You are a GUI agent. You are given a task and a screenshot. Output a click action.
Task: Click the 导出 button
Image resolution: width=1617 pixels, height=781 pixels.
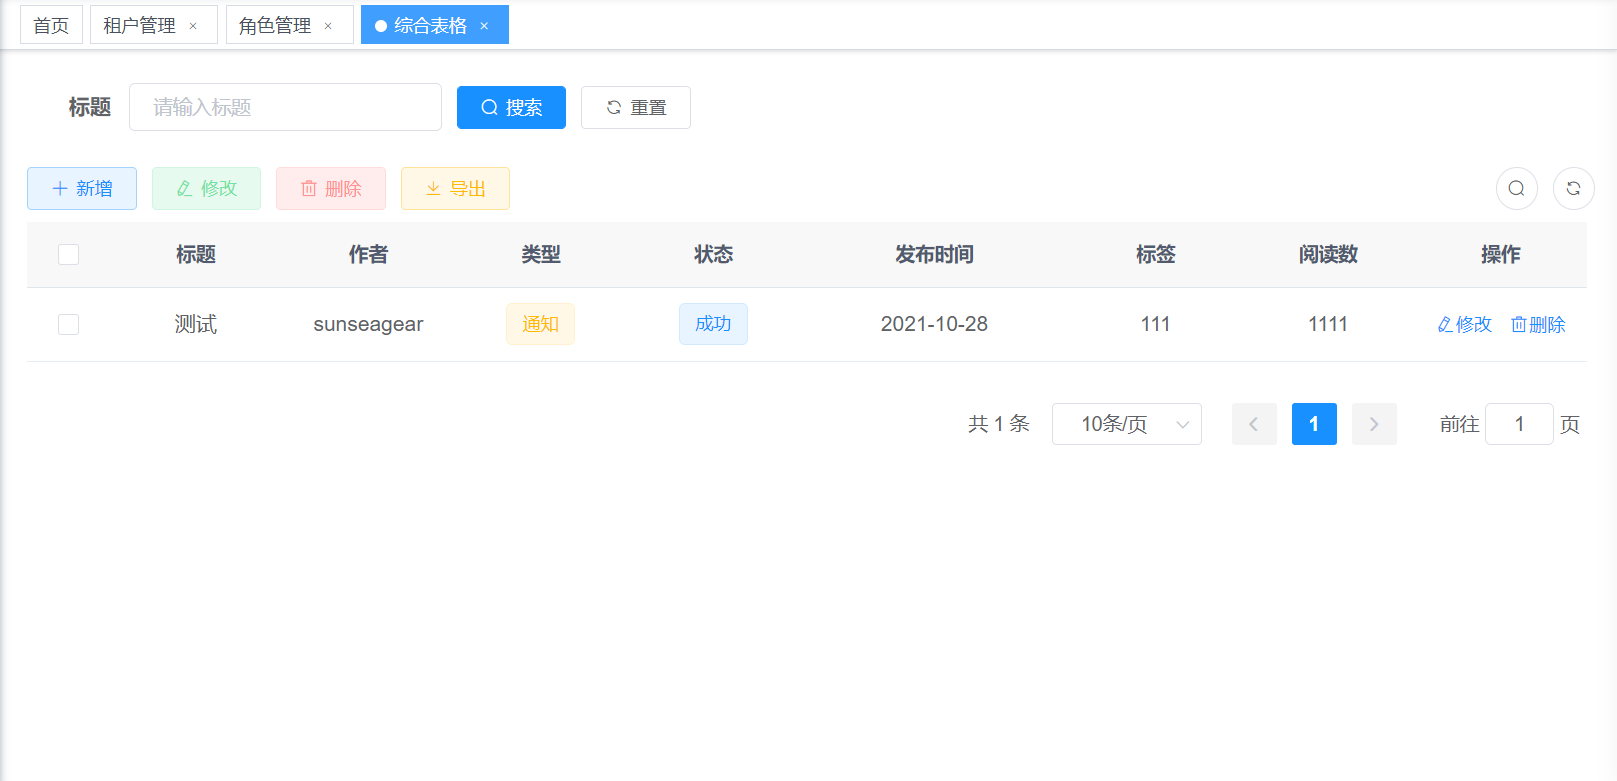pos(455,188)
